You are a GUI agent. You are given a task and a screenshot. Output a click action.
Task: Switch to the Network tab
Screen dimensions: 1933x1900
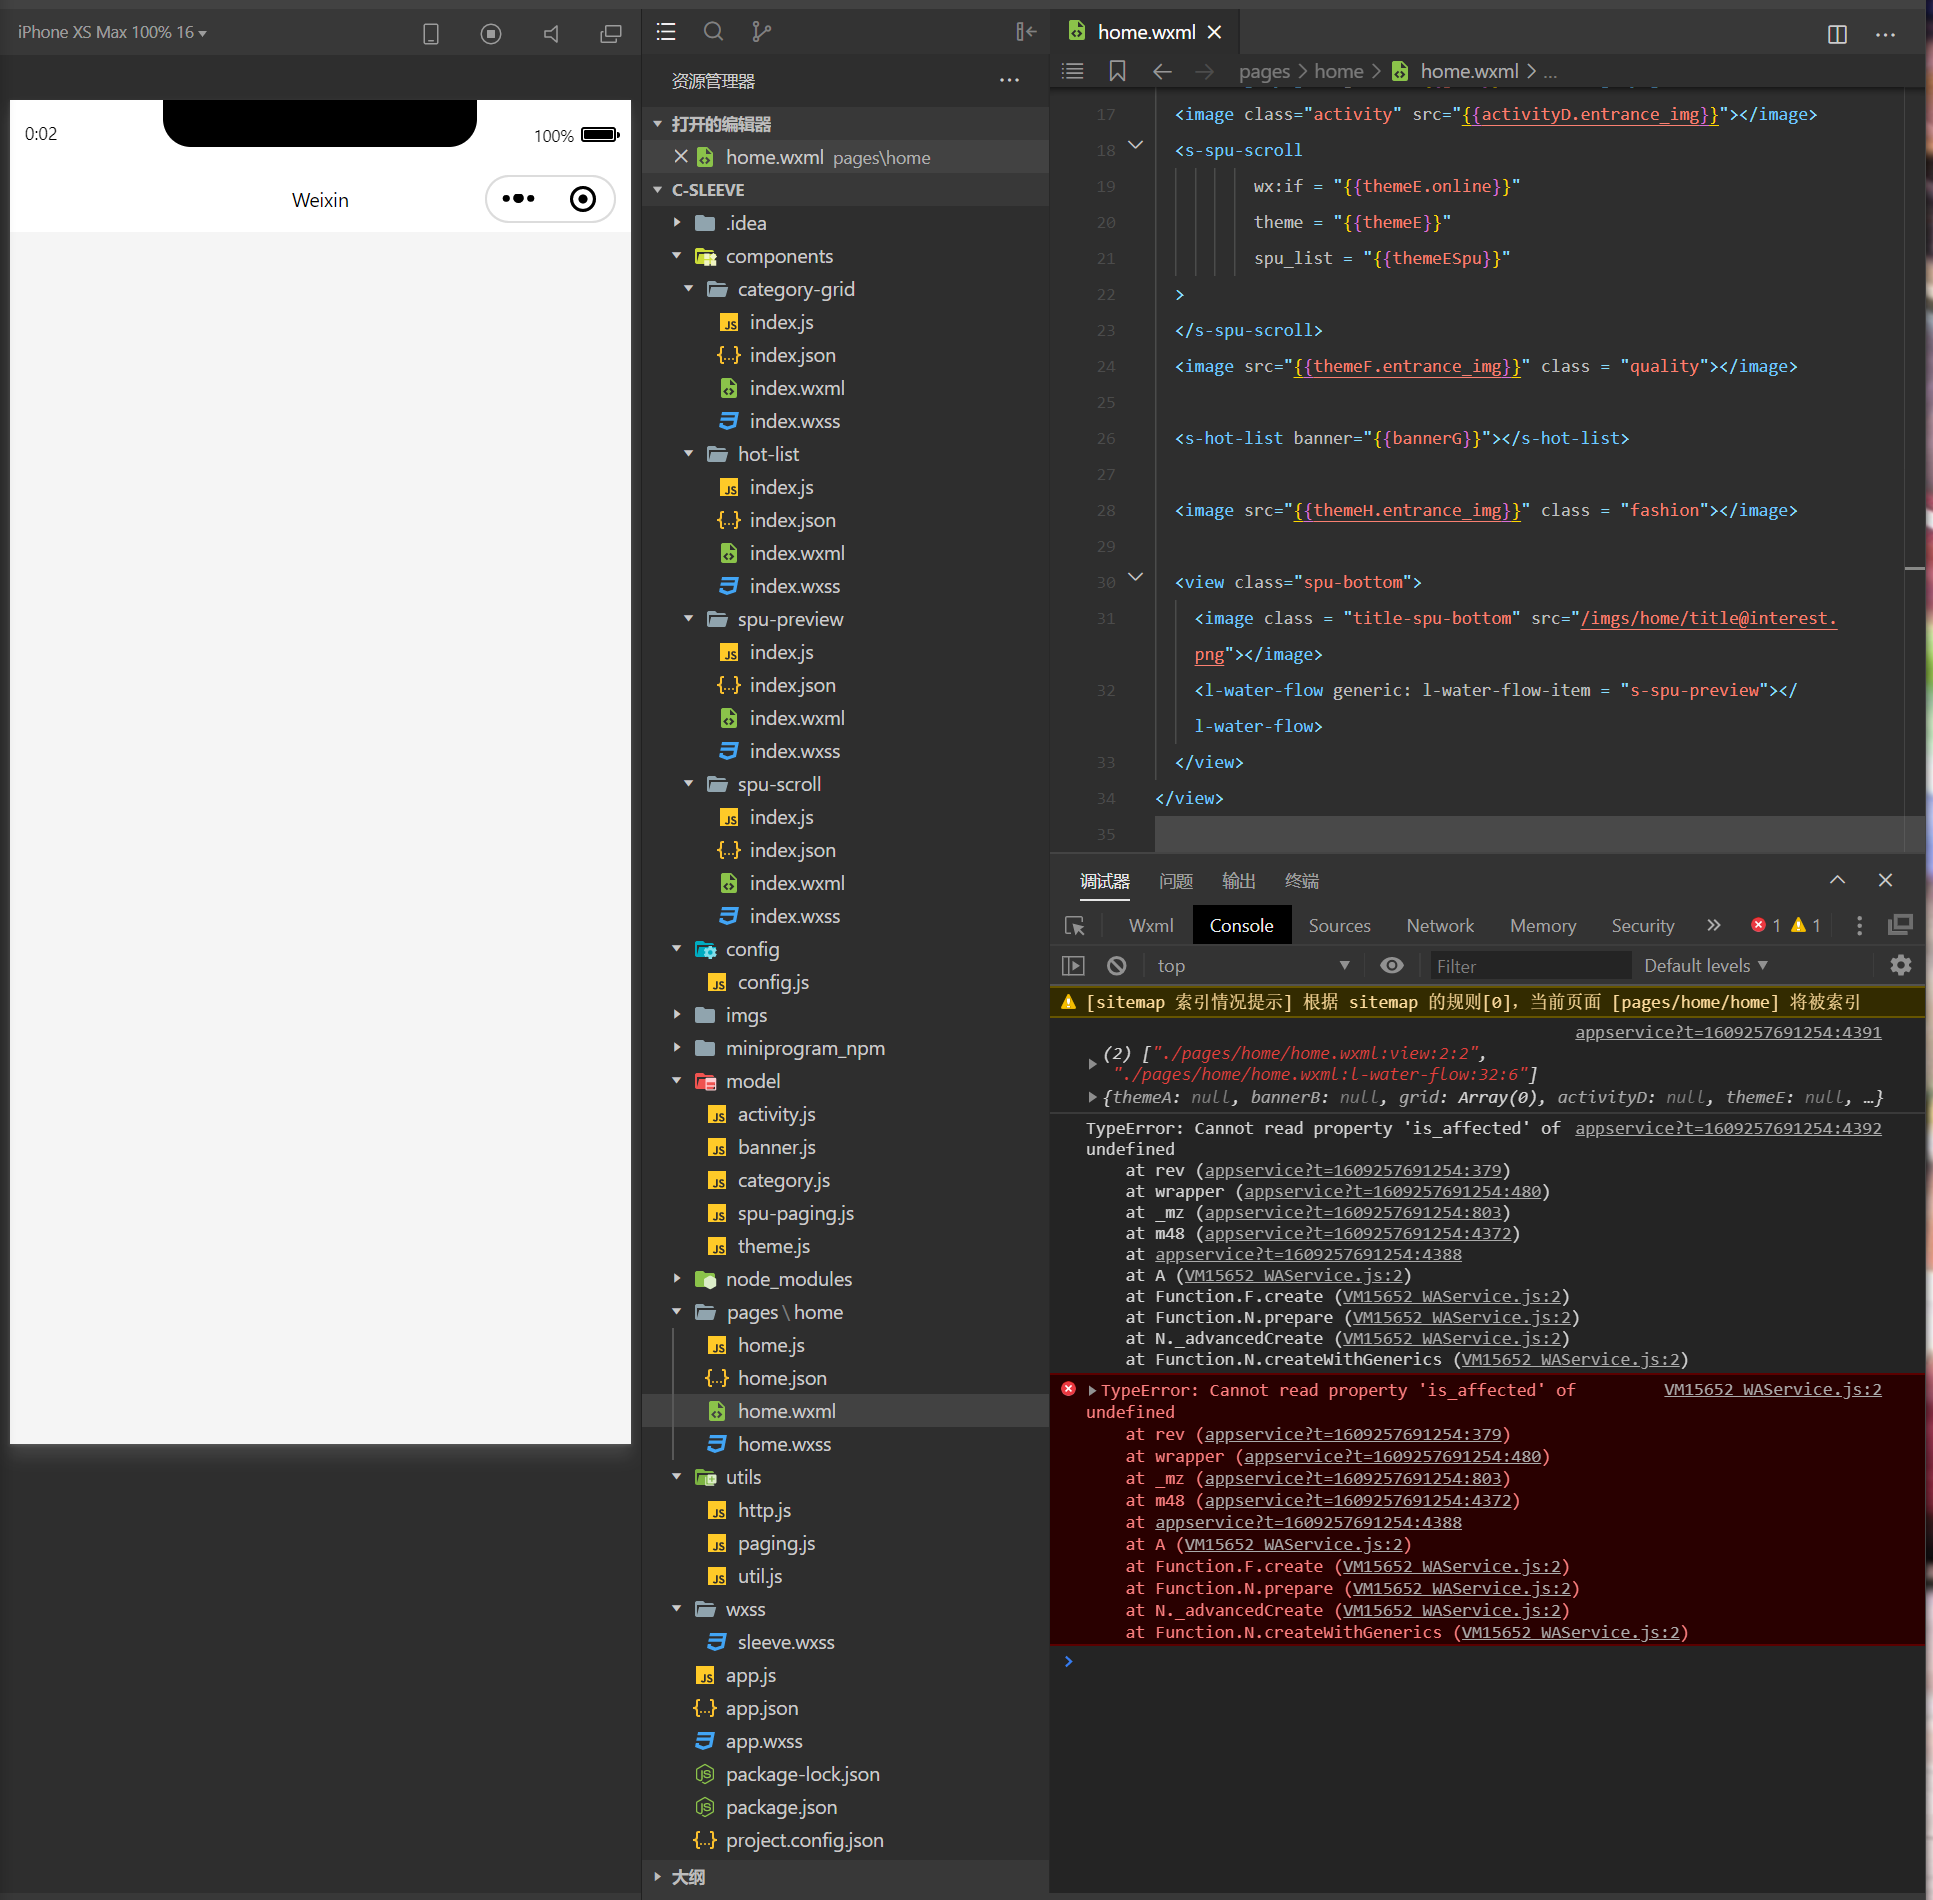tap(1440, 926)
